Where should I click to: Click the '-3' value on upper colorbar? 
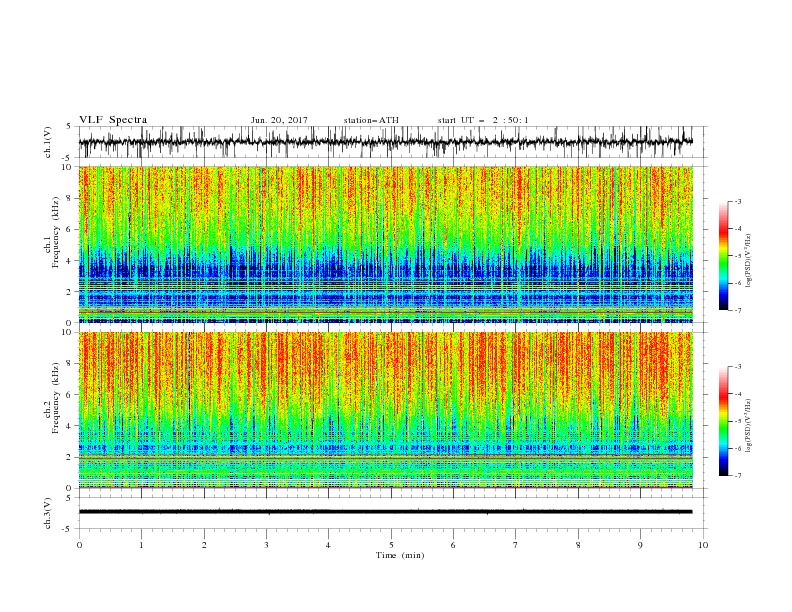(737, 201)
